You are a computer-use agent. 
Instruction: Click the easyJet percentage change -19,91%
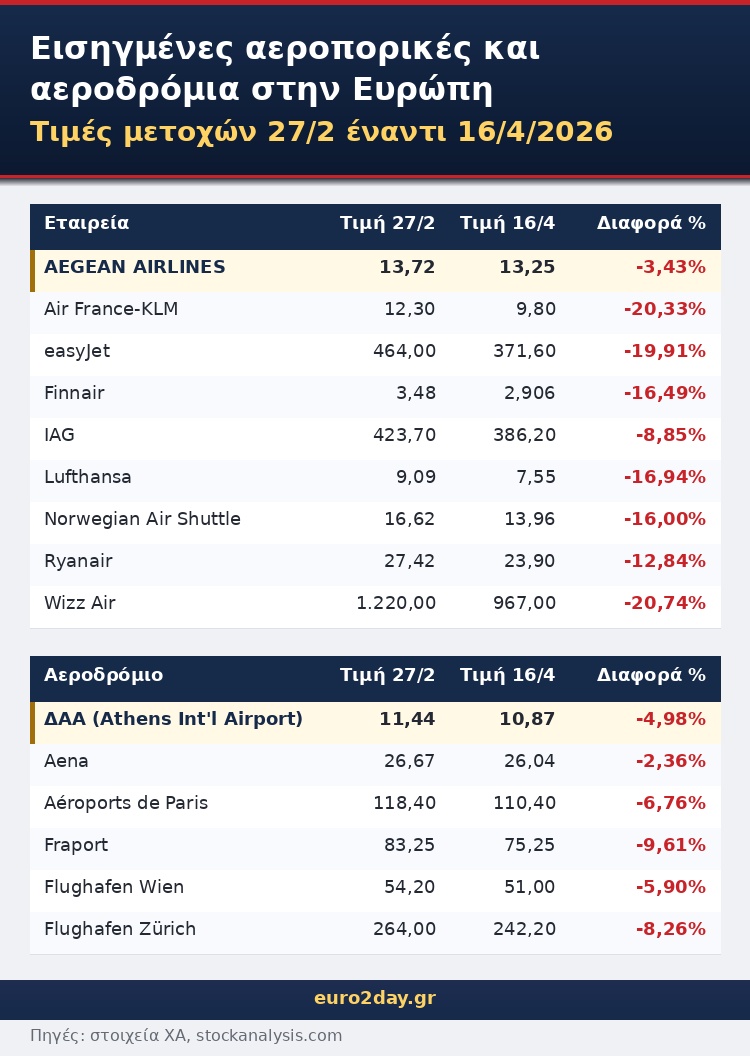point(664,351)
